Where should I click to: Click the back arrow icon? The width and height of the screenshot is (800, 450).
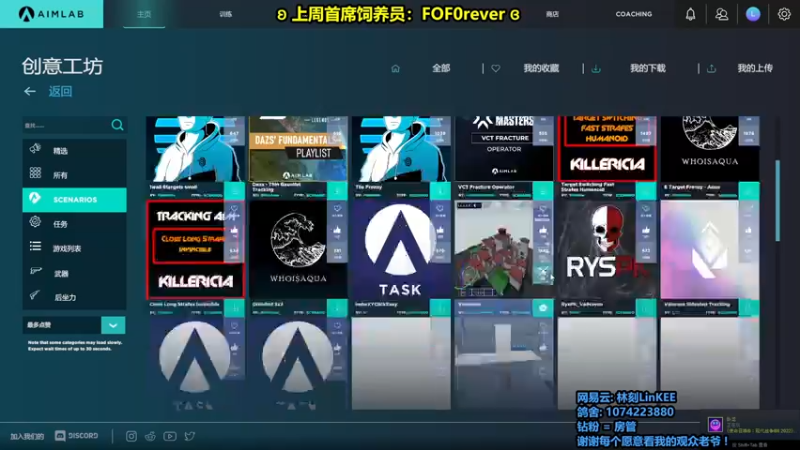click(30, 91)
